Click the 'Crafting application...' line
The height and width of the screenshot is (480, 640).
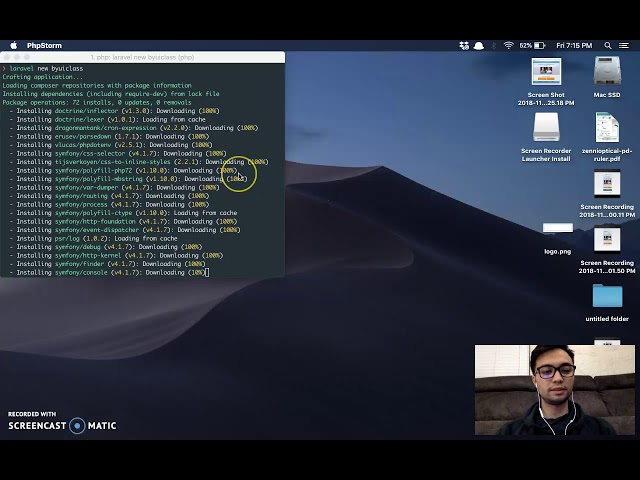tap(42, 77)
